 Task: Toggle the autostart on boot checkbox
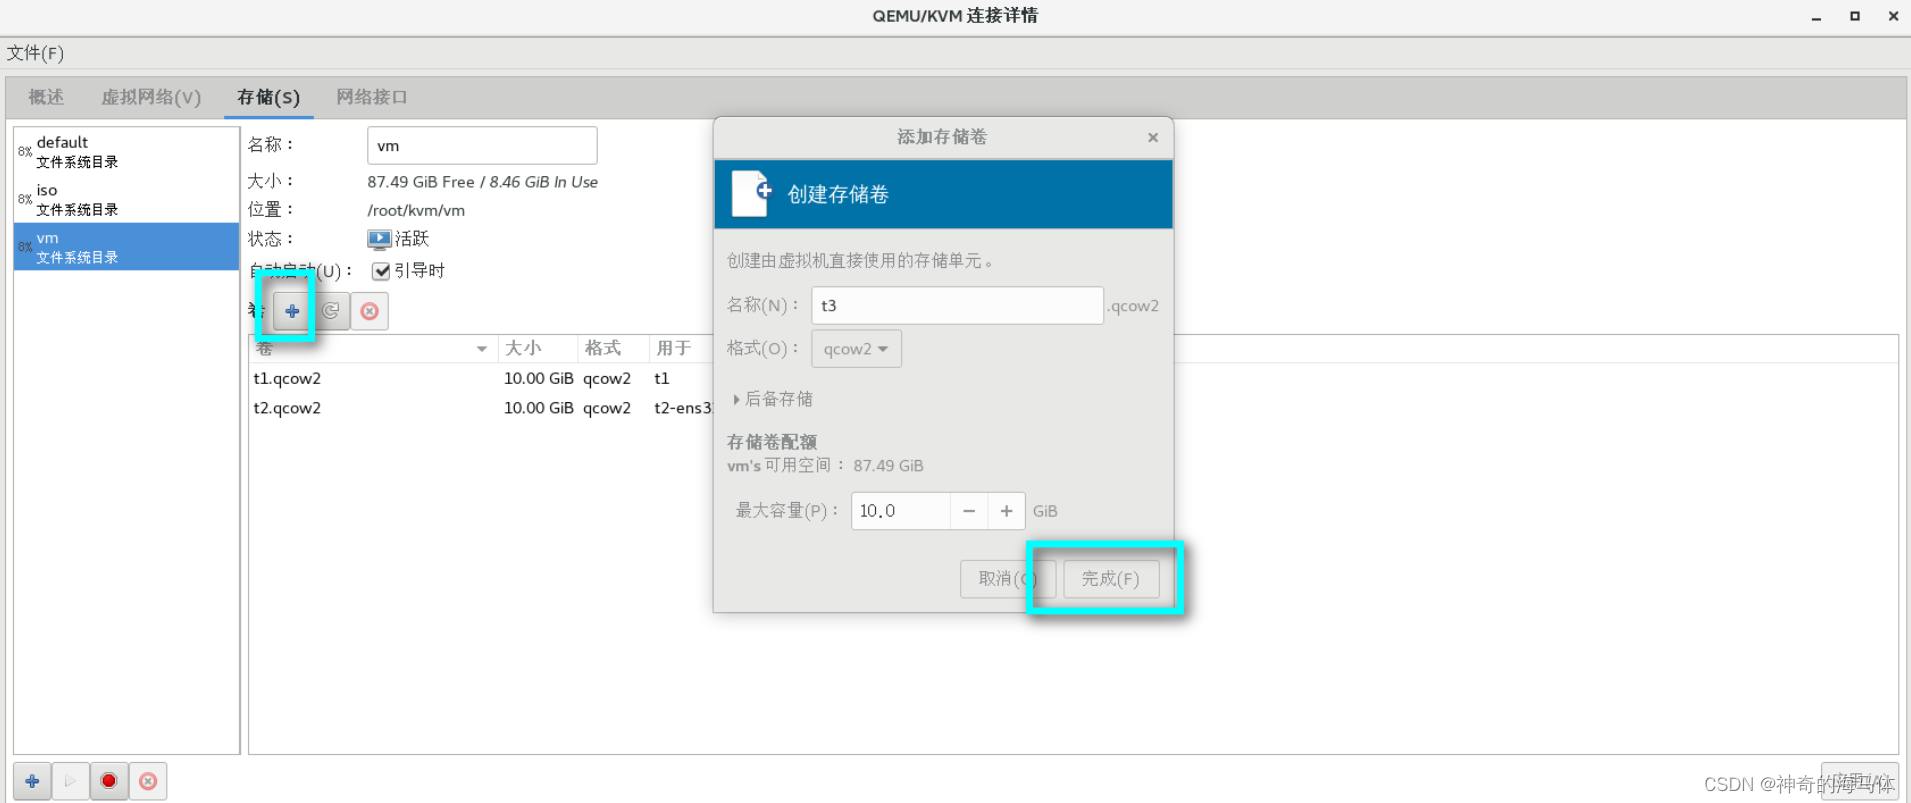pyautogui.click(x=381, y=271)
